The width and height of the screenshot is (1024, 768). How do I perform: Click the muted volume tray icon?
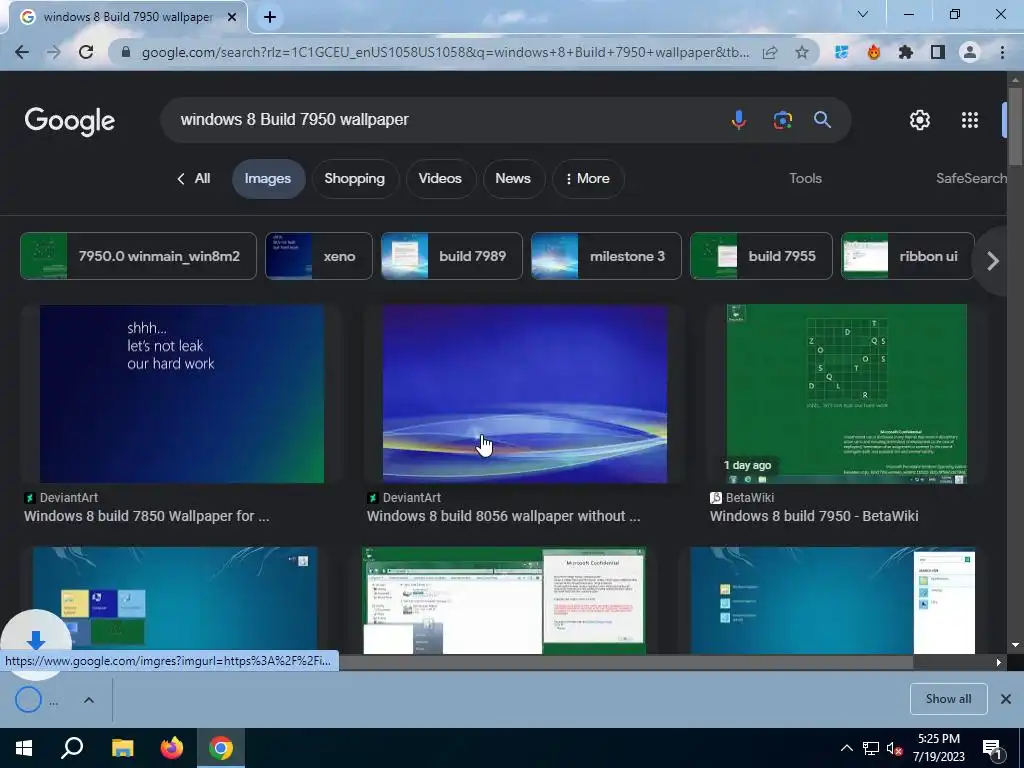894,748
